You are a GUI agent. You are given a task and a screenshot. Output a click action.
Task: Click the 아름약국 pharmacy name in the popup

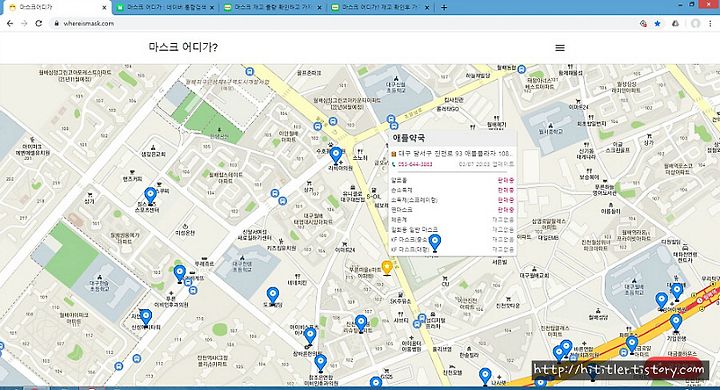pos(409,137)
